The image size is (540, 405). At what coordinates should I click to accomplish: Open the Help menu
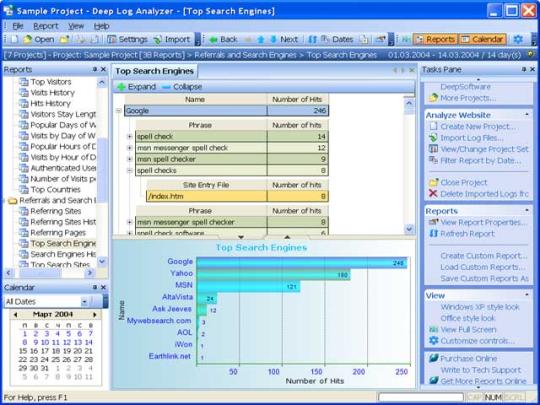tap(102, 26)
